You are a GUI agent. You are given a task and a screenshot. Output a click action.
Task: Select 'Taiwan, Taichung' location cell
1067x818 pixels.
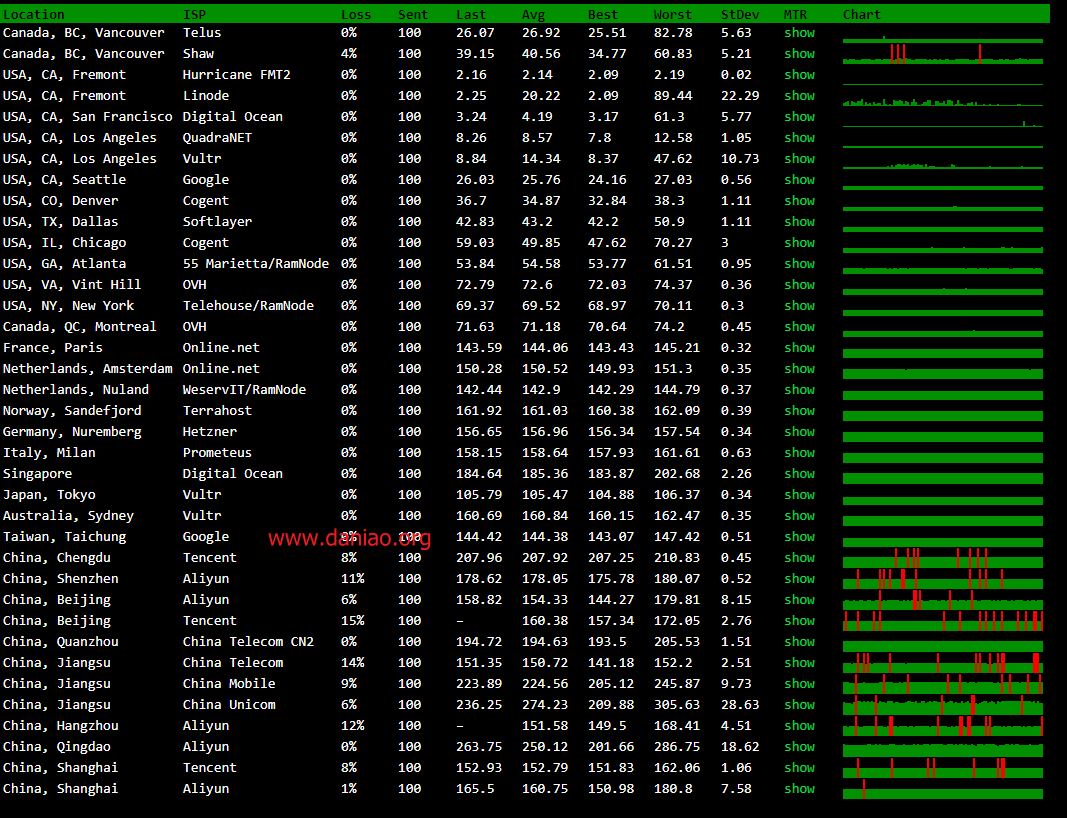65,537
